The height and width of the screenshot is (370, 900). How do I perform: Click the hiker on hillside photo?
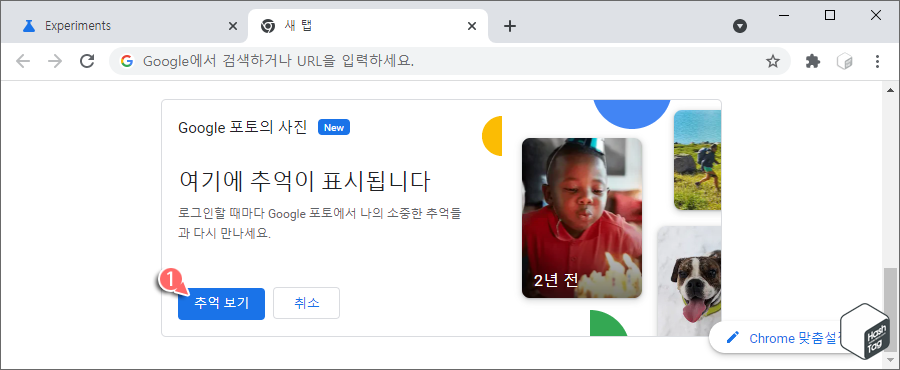point(697,159)
